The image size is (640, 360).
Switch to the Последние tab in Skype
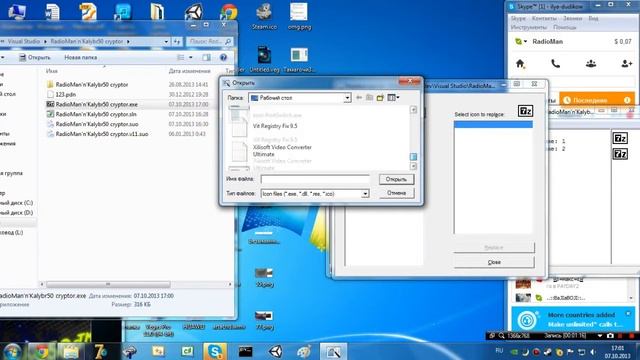(597, 100)
